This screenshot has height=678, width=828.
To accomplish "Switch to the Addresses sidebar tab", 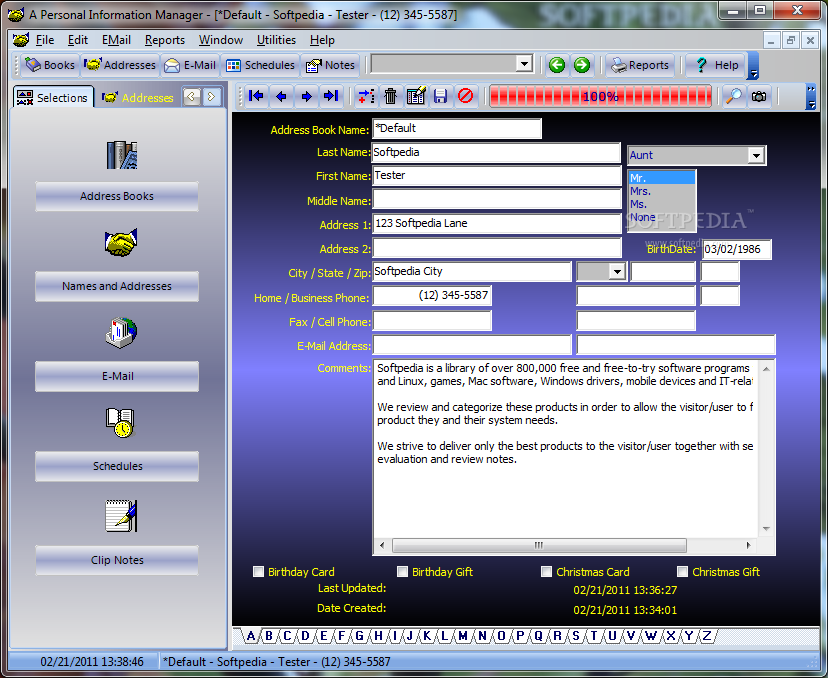I will 138,97.
